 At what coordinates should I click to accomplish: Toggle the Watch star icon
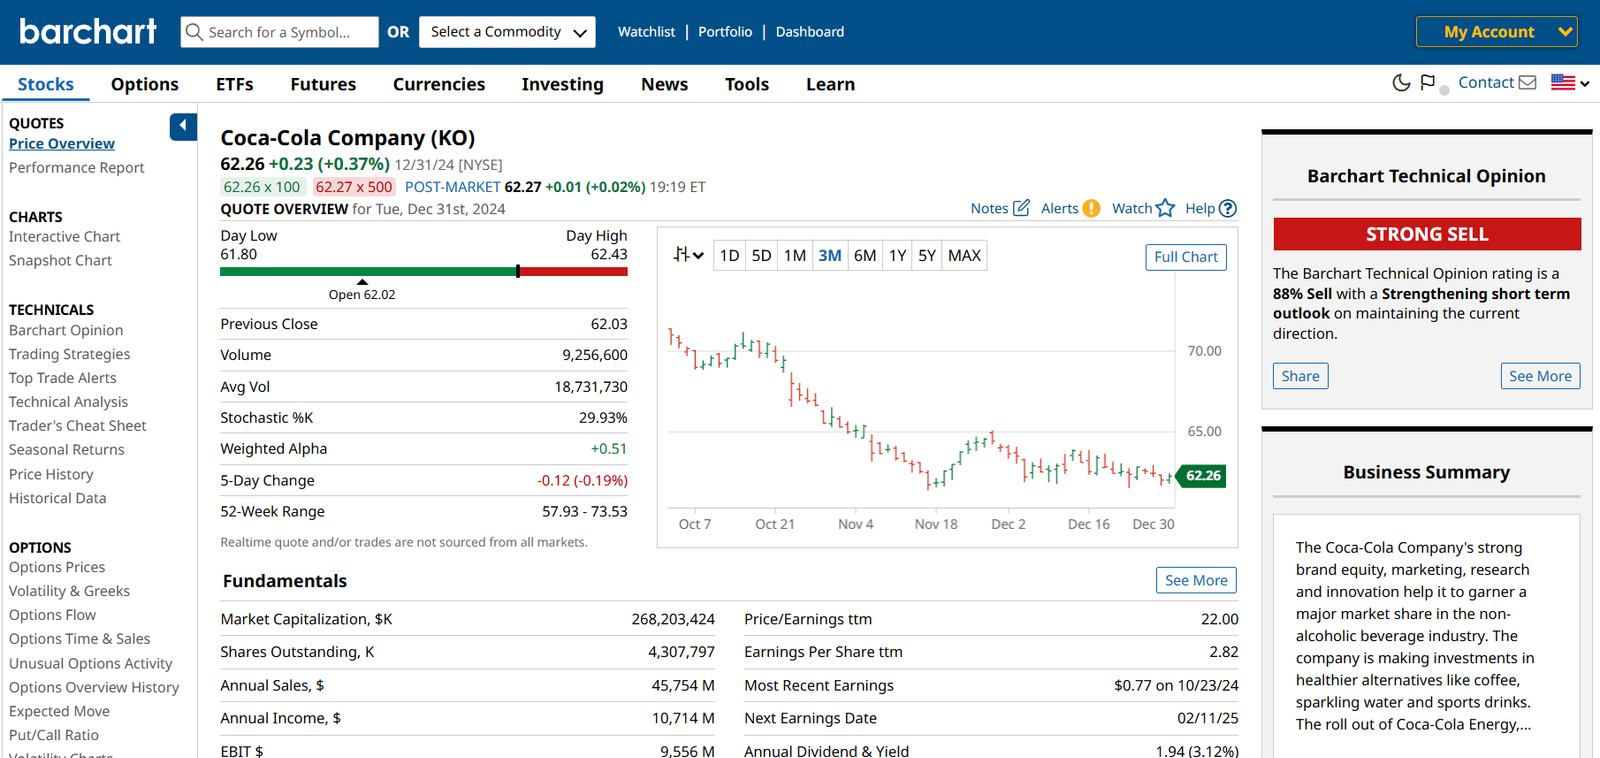tap(1165, 208)
